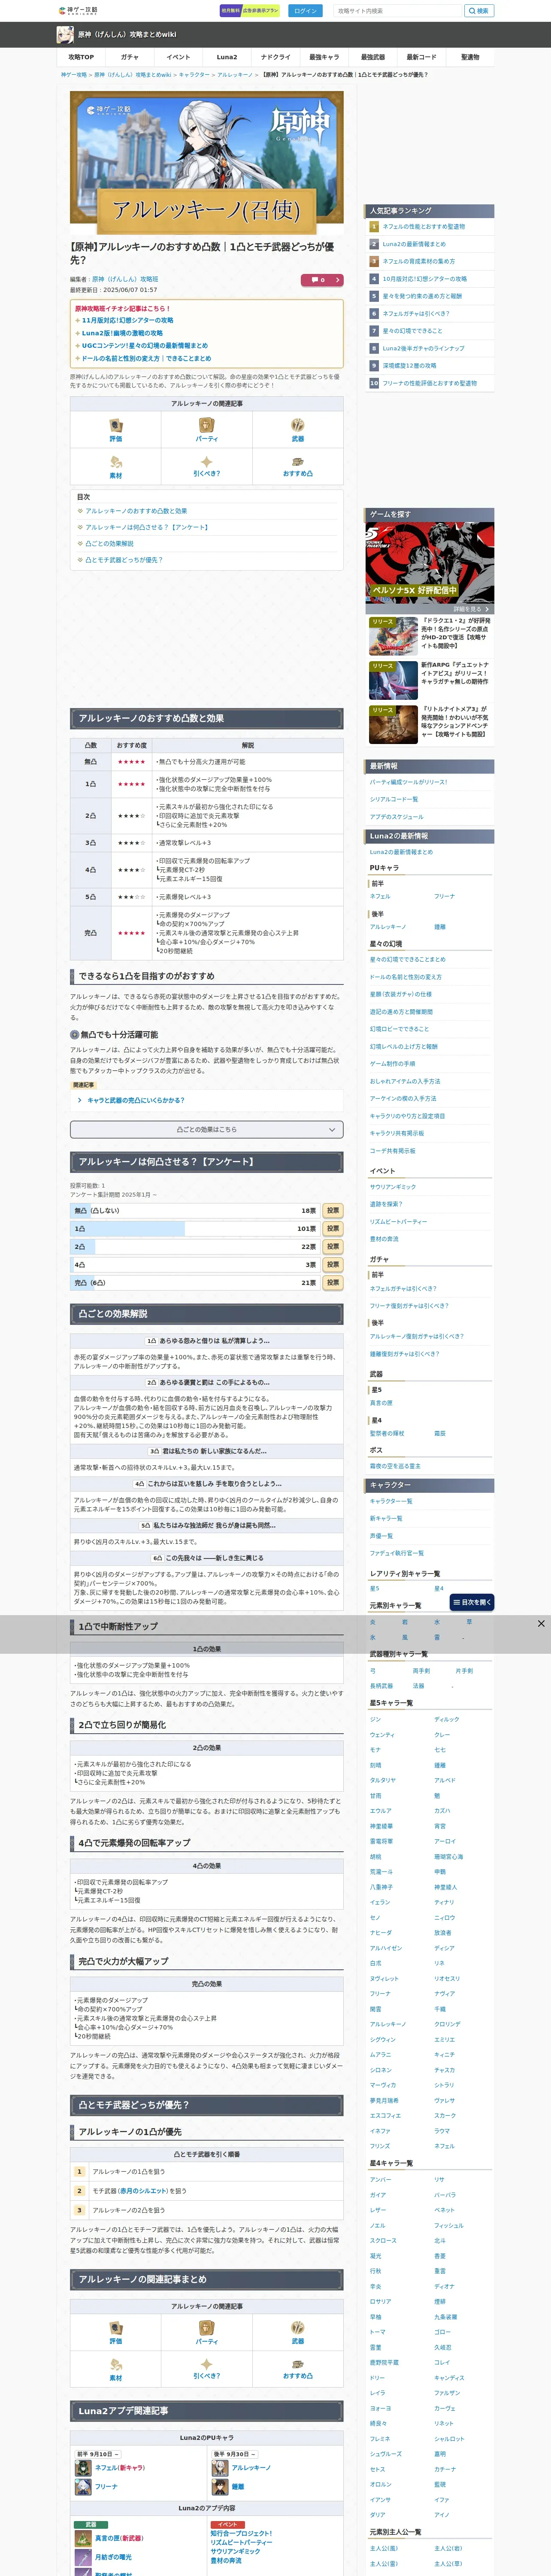This screenshot has height=2576, width=551.
Task: Open the パーティ icon in top related articles
Action: 206,425
